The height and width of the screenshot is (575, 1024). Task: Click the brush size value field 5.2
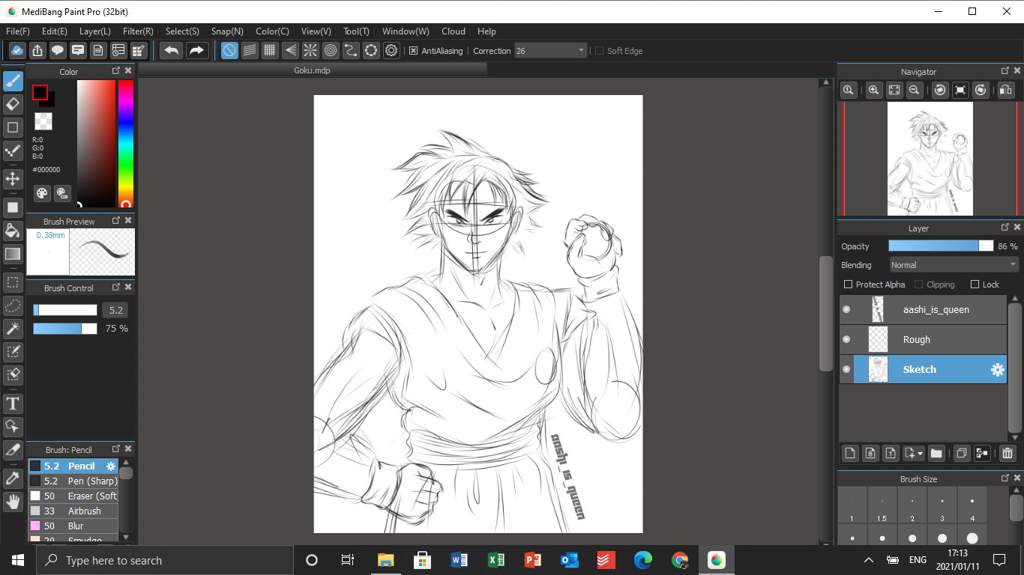[116, 310]
